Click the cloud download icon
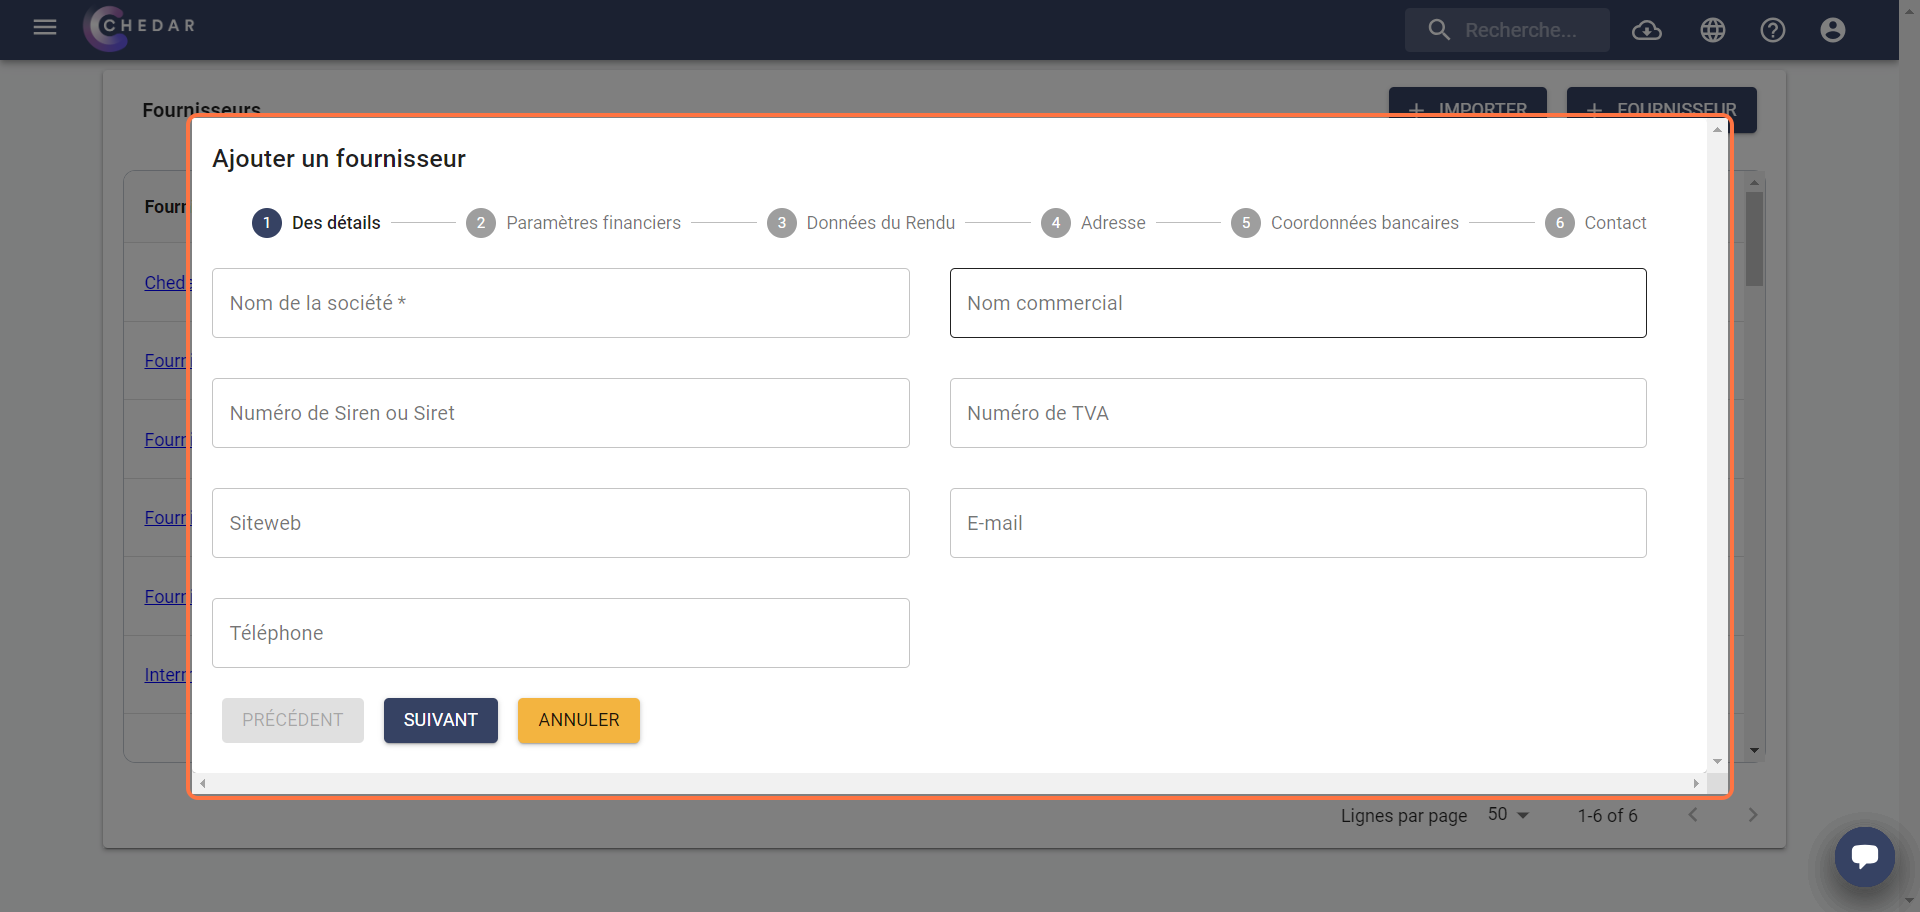 coord(1647,30)
